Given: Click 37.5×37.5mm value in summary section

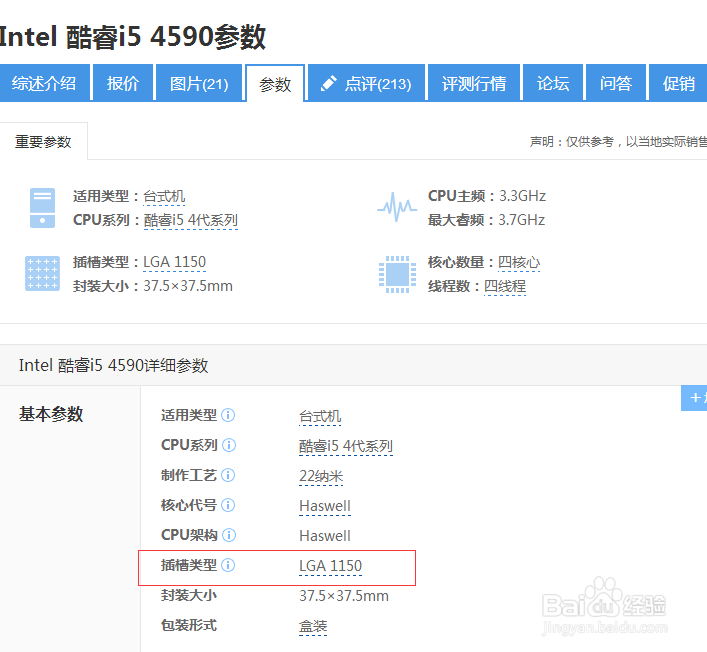Looking at the screenshot, I should [x=188, y=286].
